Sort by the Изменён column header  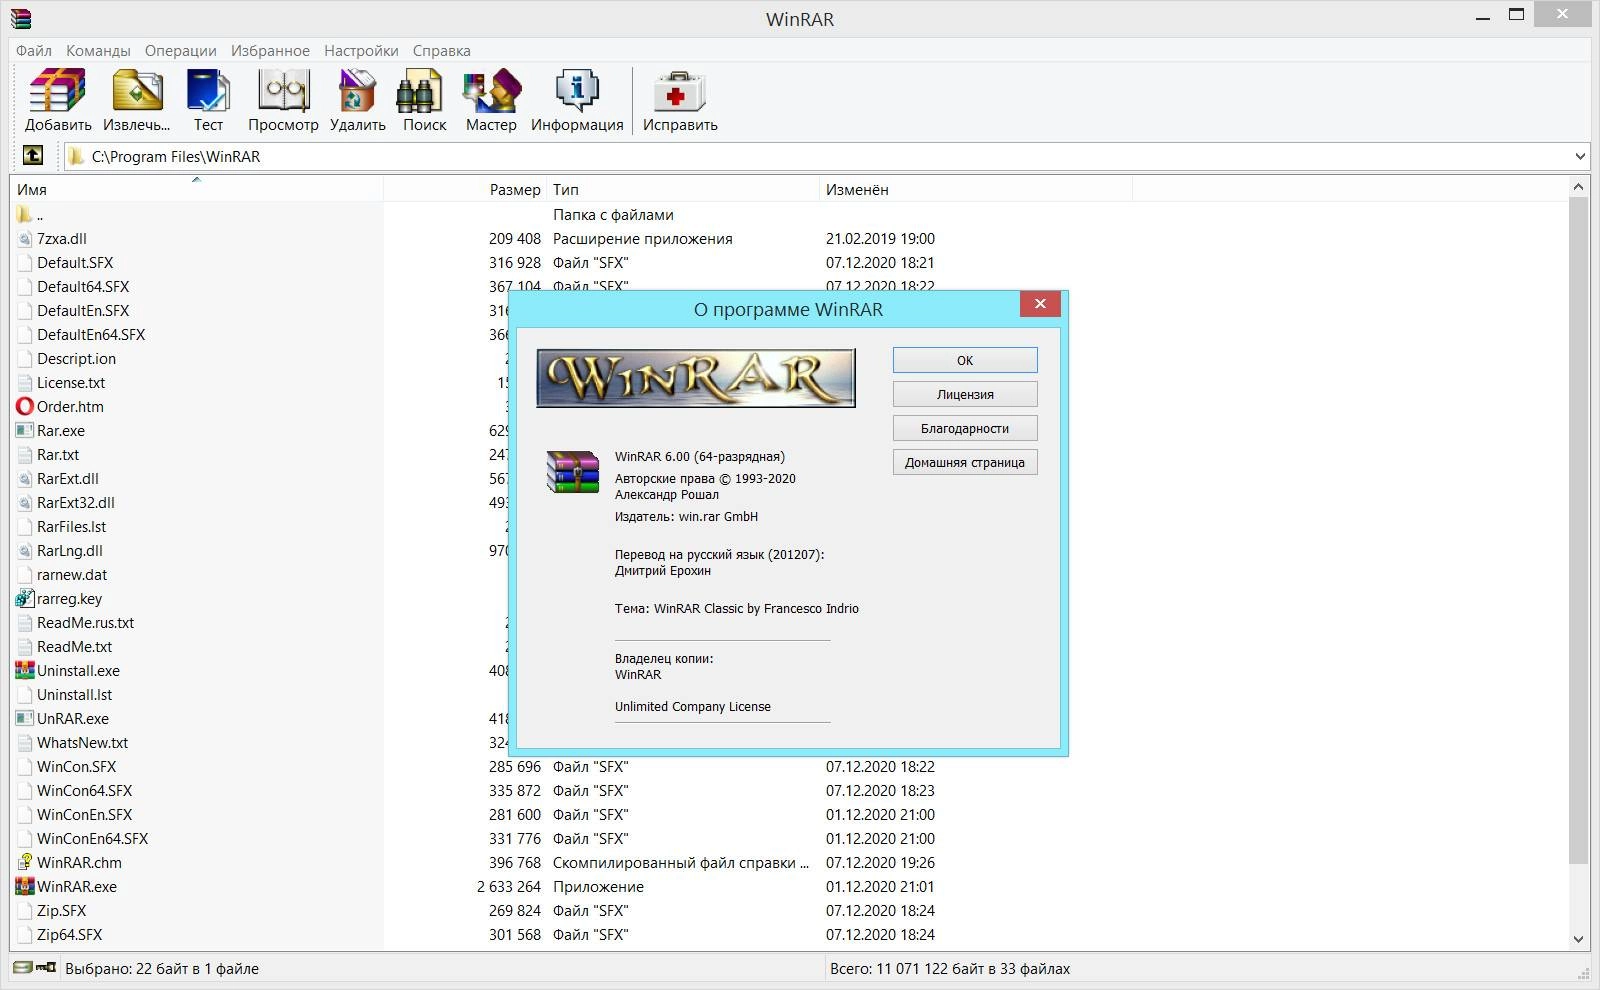pyautogui.click(x=975, y=189)
